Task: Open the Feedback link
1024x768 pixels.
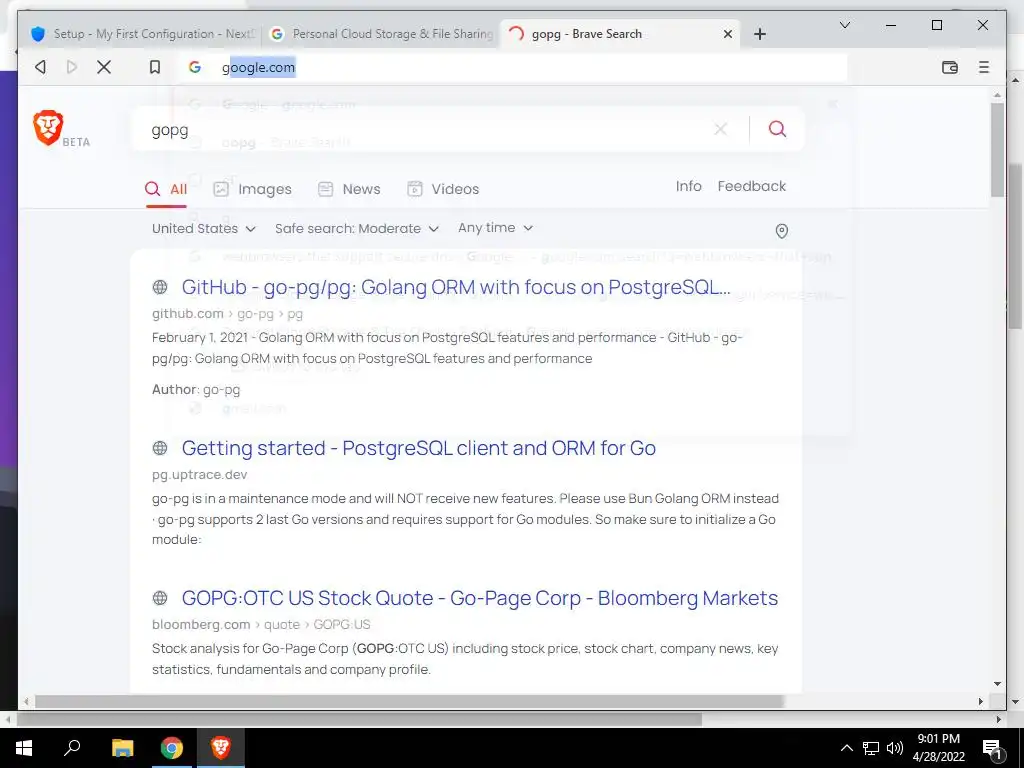Action: [x=752, y=186]
